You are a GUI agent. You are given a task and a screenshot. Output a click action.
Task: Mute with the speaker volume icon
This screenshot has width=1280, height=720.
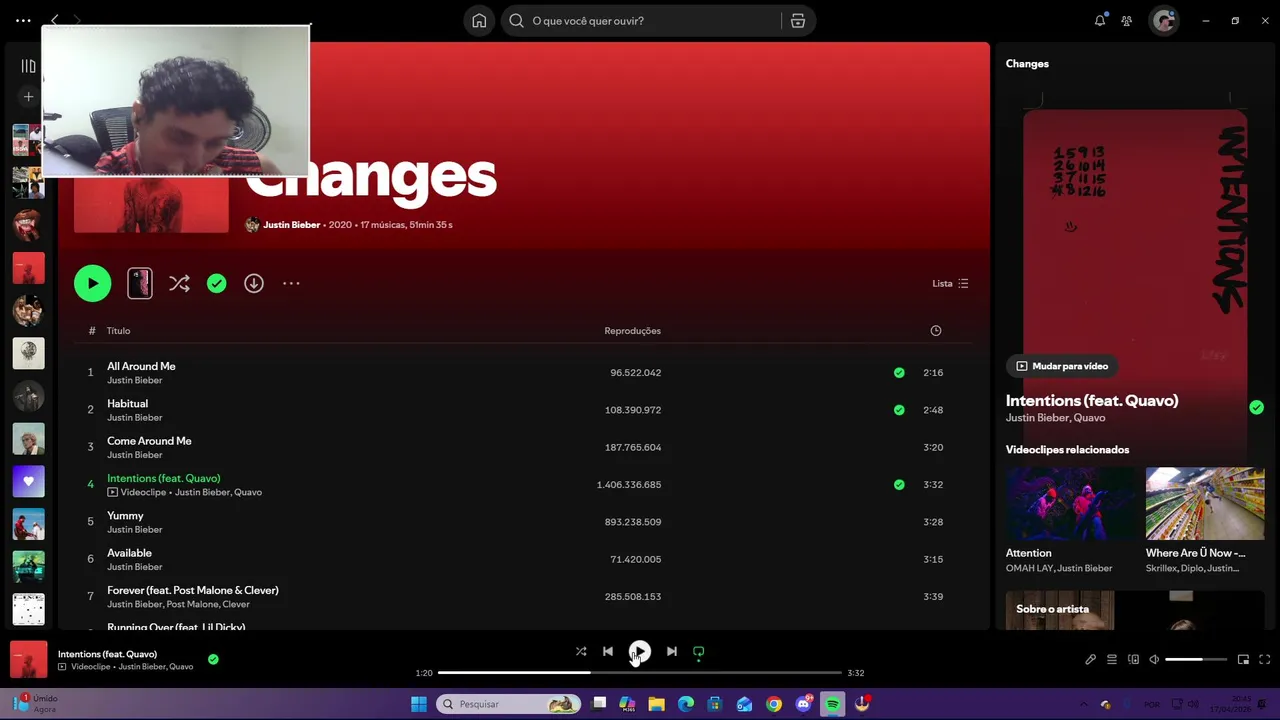(1154, 659)
